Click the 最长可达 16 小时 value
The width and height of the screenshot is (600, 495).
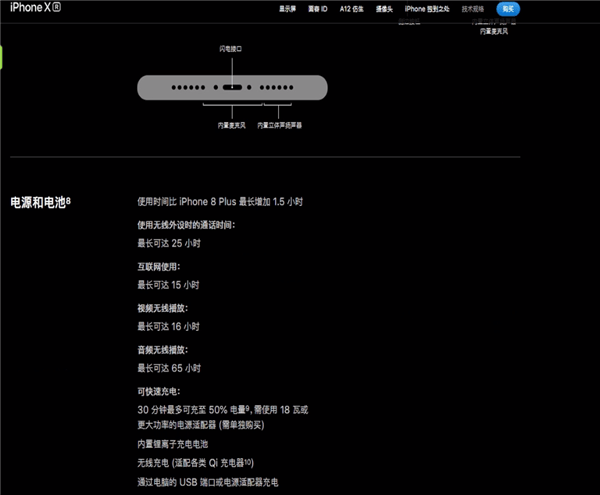[x=168, y=327]
